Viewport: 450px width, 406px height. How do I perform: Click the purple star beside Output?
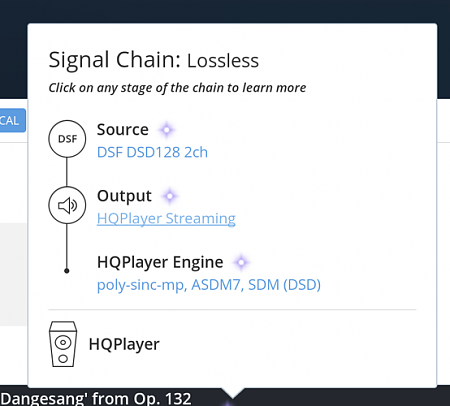170,196
